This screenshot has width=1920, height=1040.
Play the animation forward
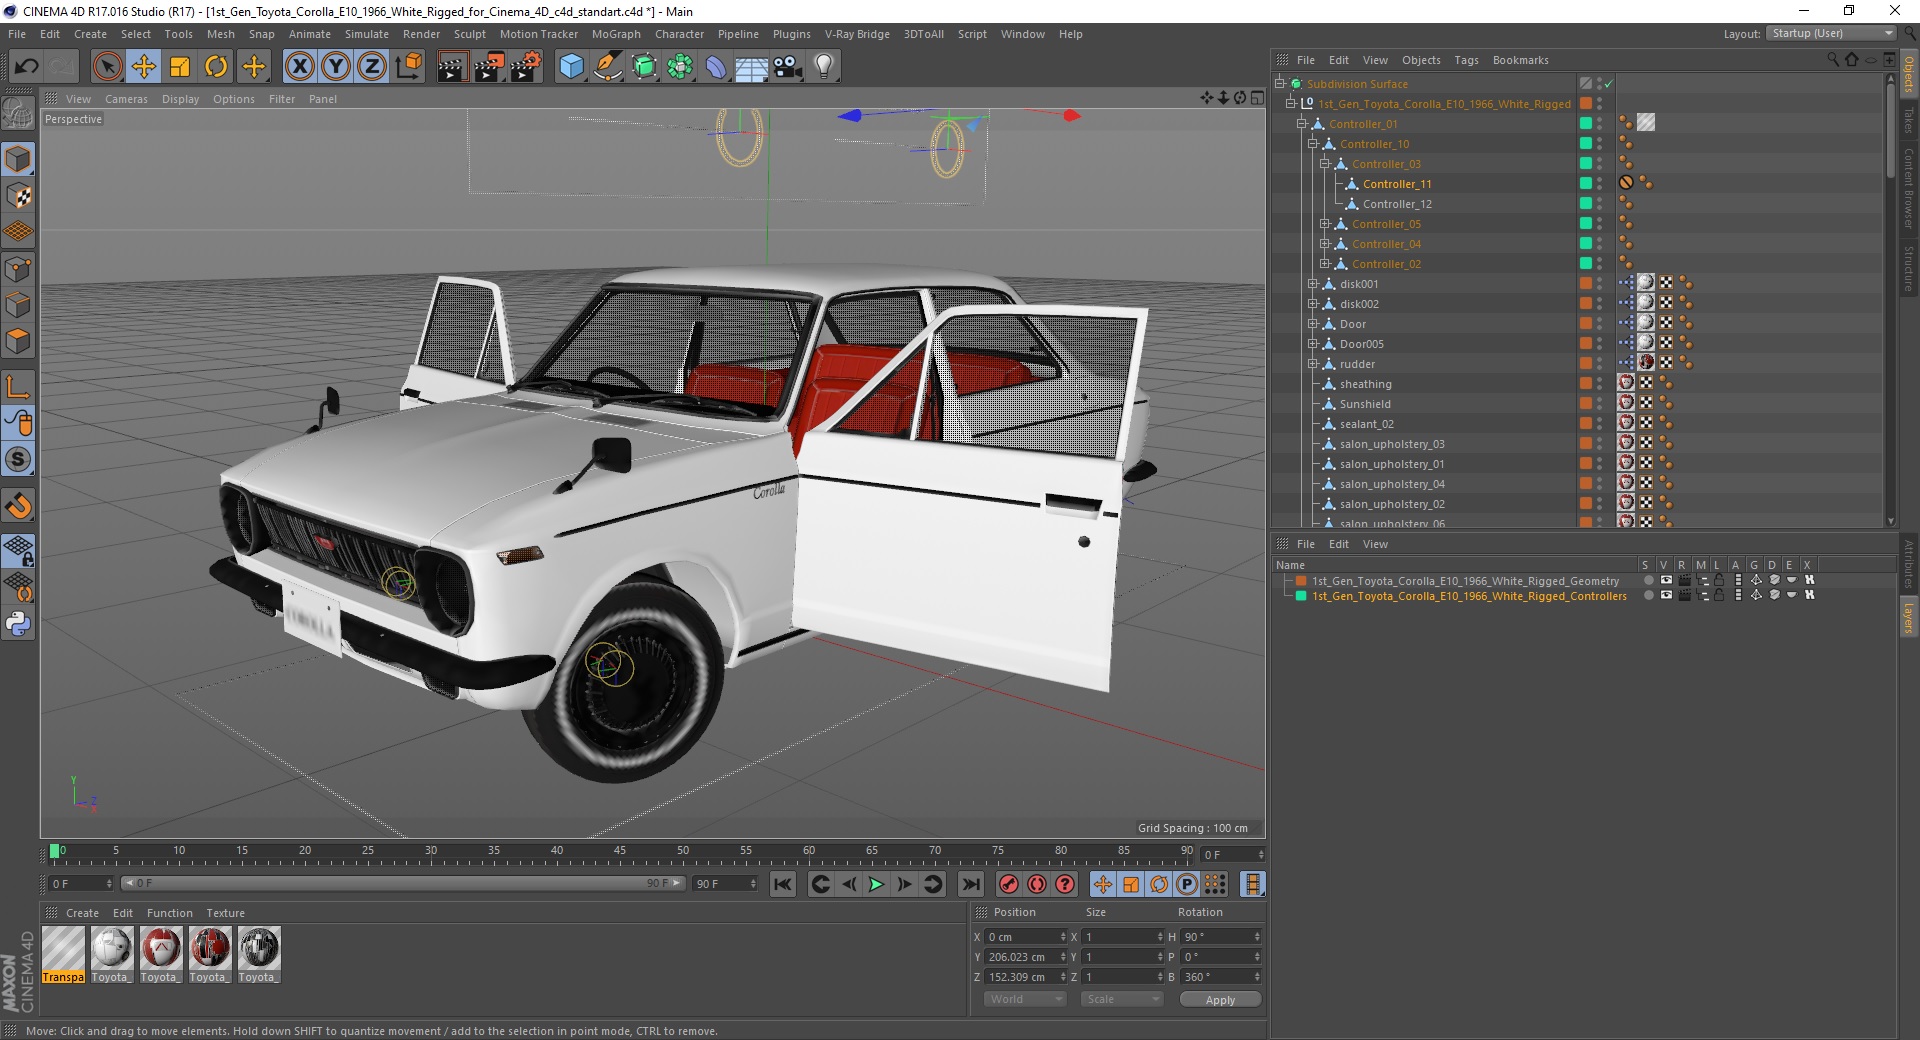click(x=876, y=884)
